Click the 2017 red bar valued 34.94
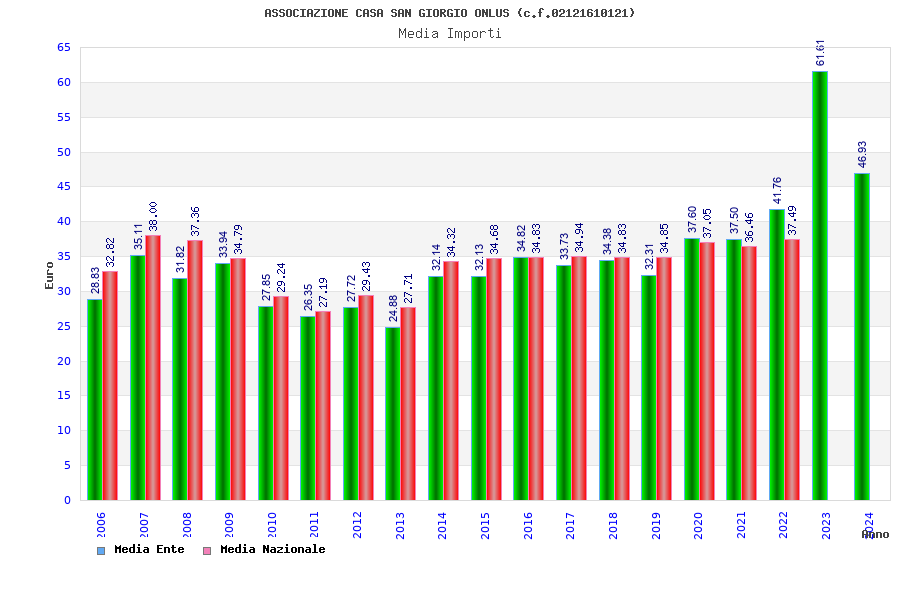 point(579,378)
